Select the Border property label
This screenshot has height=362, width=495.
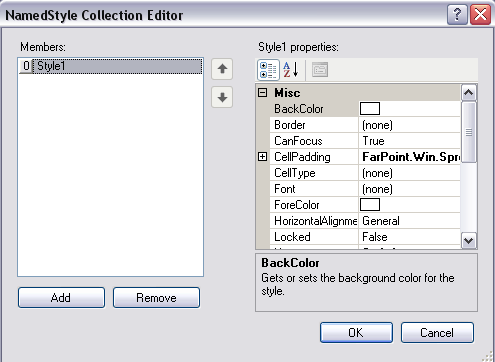coord(290,125)
